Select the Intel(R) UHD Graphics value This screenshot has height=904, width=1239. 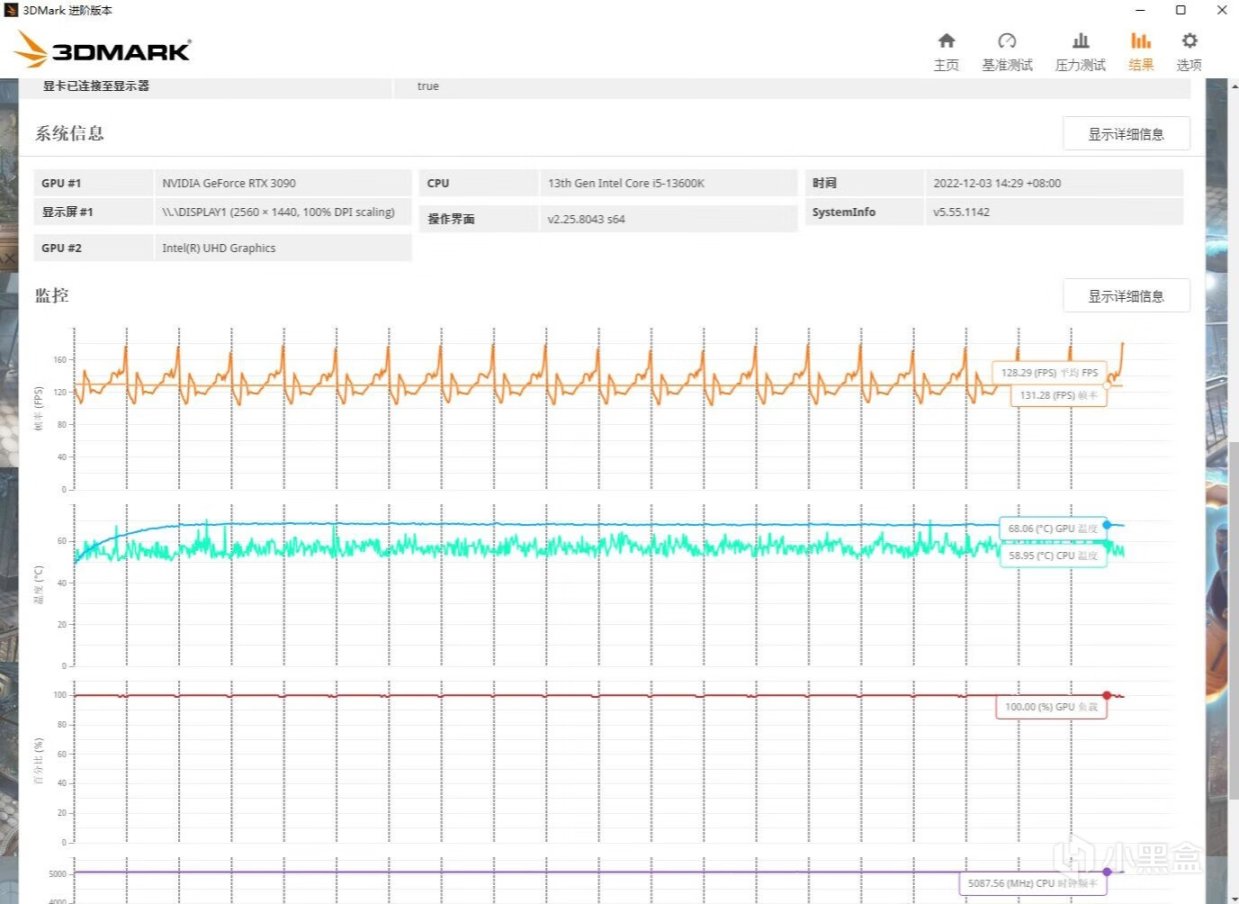(219, 248)
